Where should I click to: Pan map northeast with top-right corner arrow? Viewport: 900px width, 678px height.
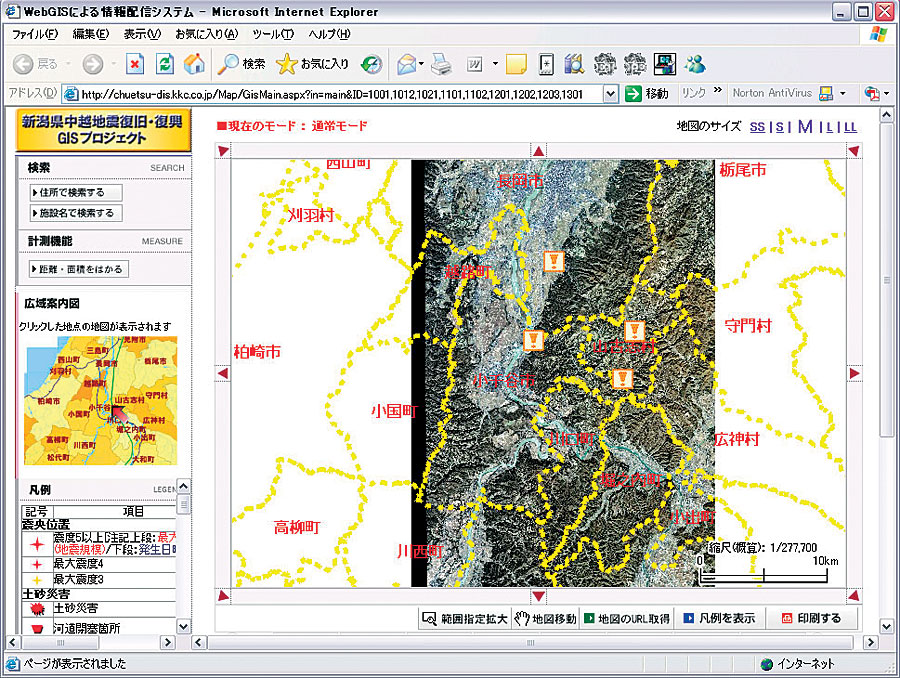854,151
